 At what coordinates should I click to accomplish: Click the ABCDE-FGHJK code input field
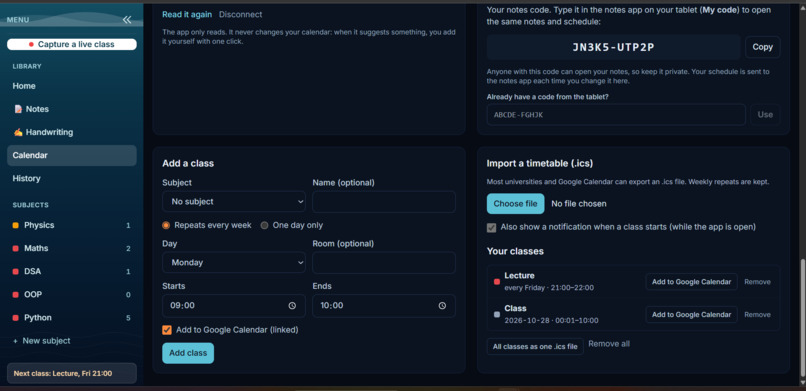pos(616,115)
